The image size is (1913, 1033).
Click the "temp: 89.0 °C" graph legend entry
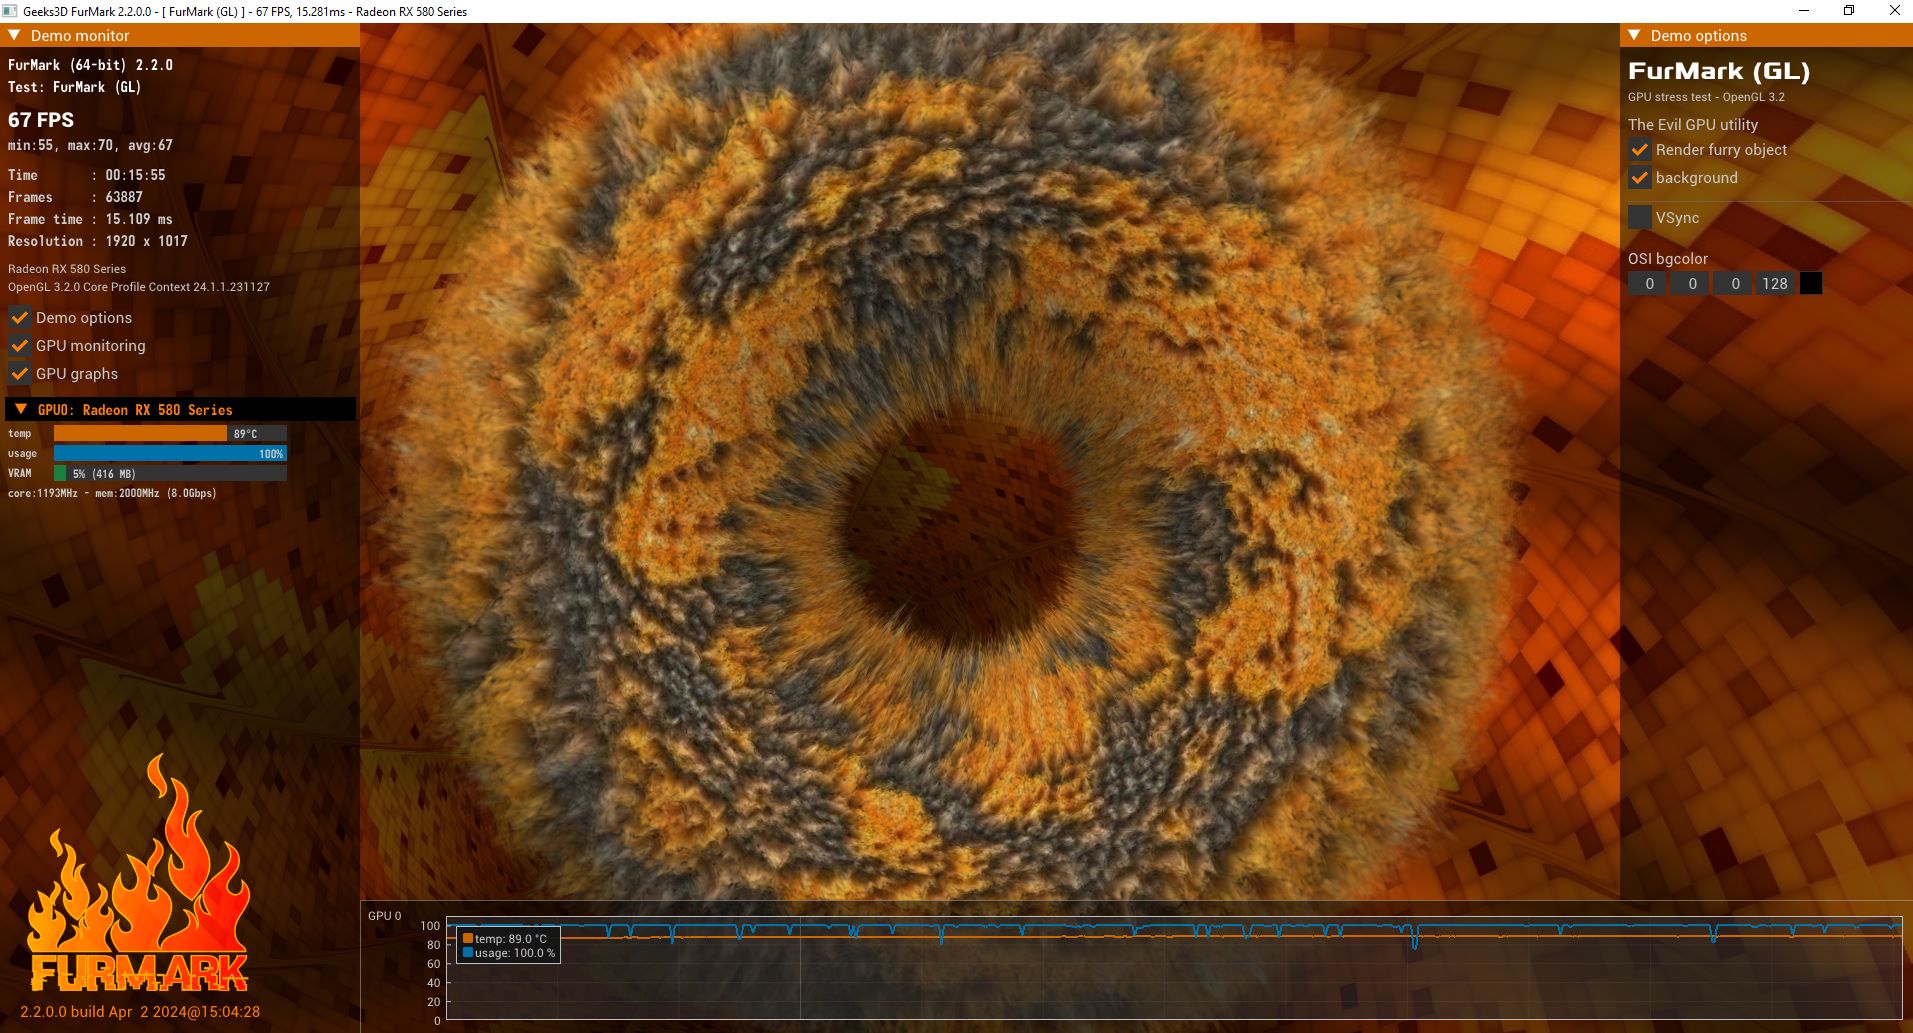[511, 938]
